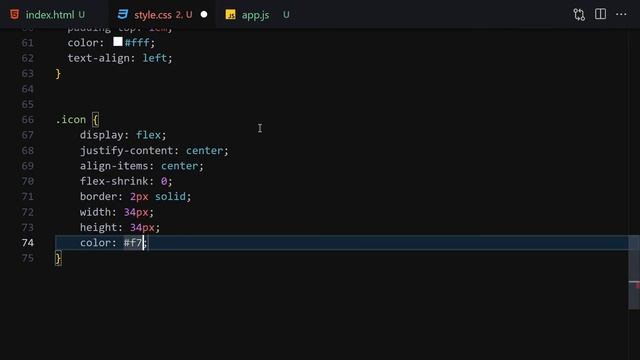Click closing brace on line 75

point(58,258)
